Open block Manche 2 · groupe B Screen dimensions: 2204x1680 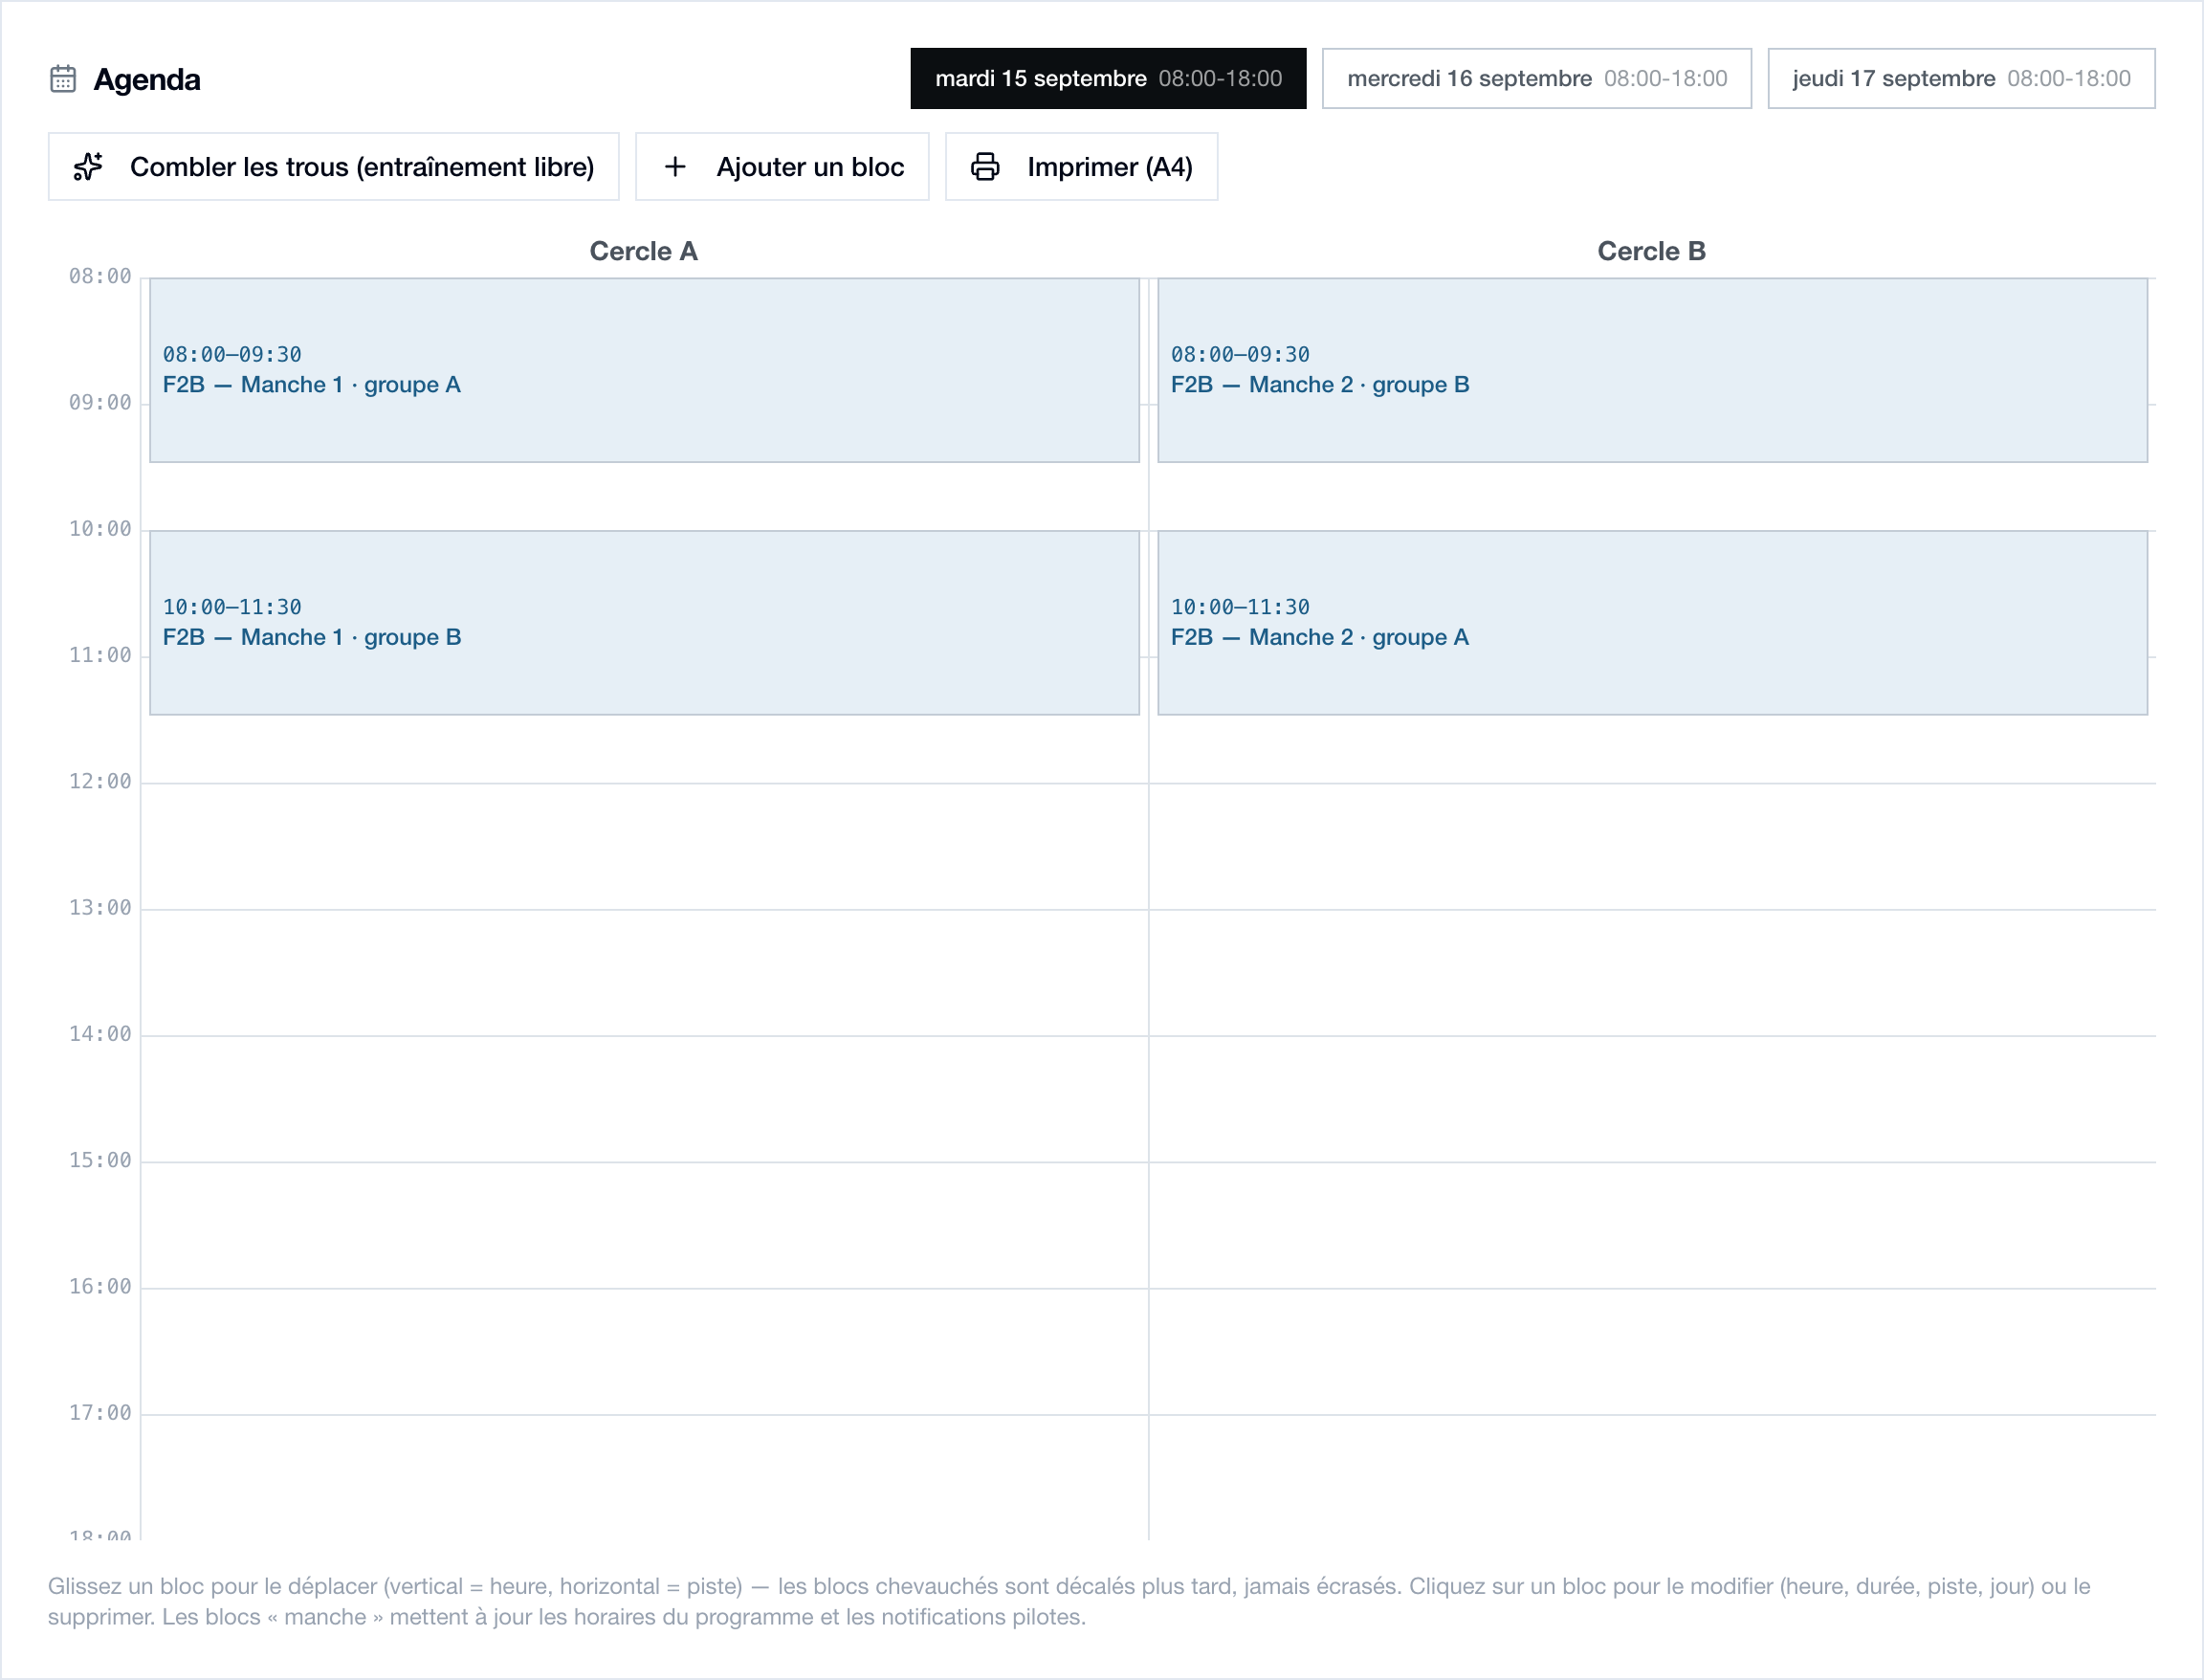pyautogui.click(x=1652, y=370)
